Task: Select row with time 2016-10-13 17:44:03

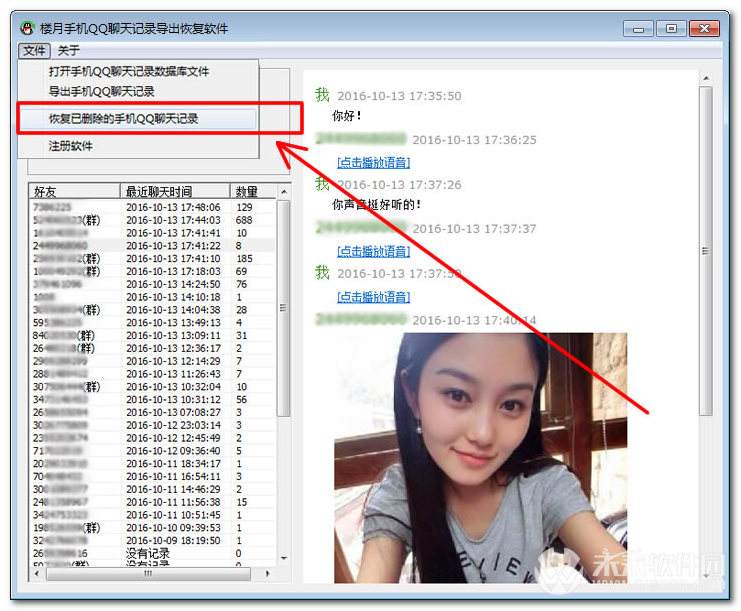Action: pyautogui.click(x=152, y=220)
